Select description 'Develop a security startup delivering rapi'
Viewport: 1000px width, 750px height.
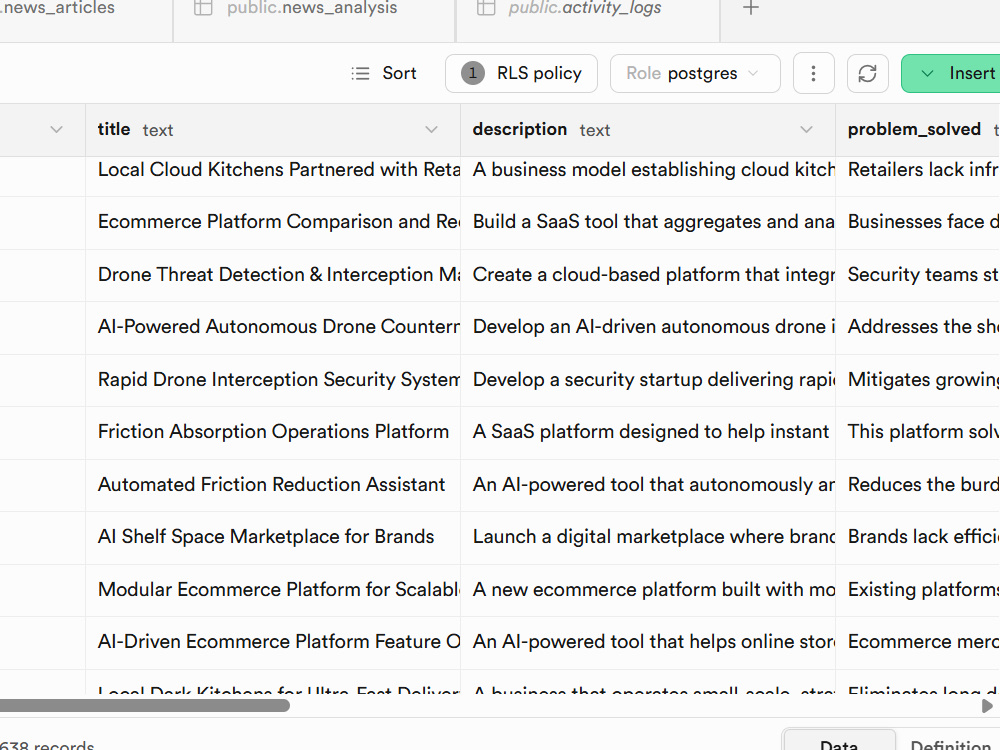pyautogui.click(x=648, y=380)
